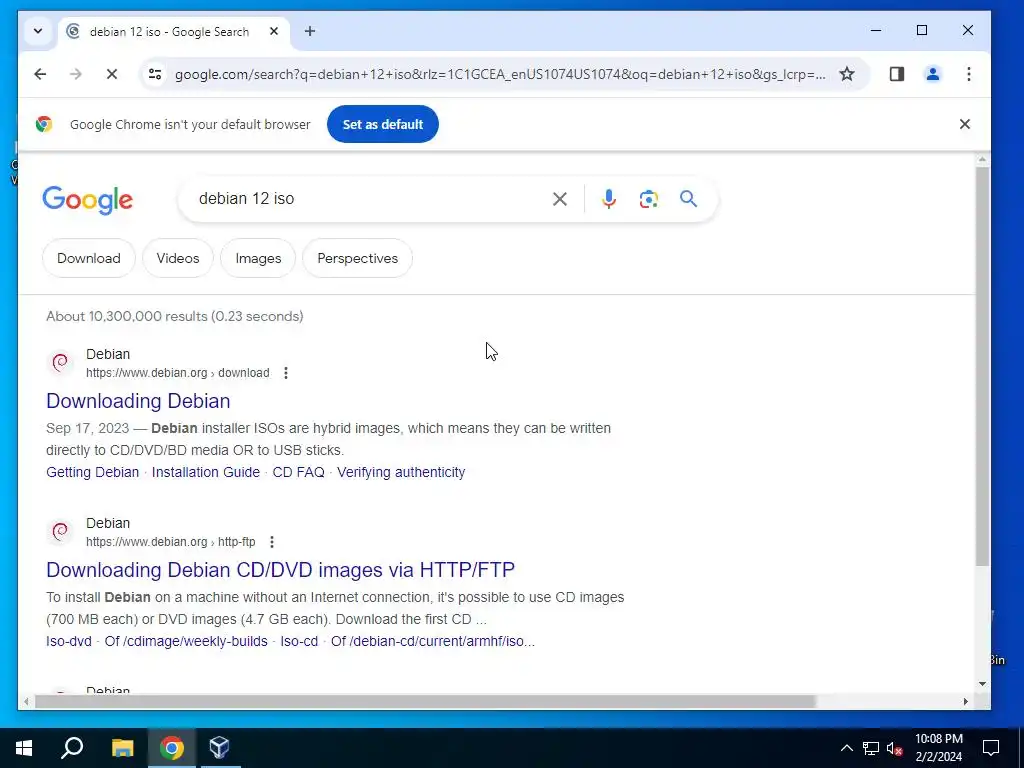Viewport: 1024px width, 768px height.
Task: Click the Getting Debian sitelink
Action: [93, 472]
